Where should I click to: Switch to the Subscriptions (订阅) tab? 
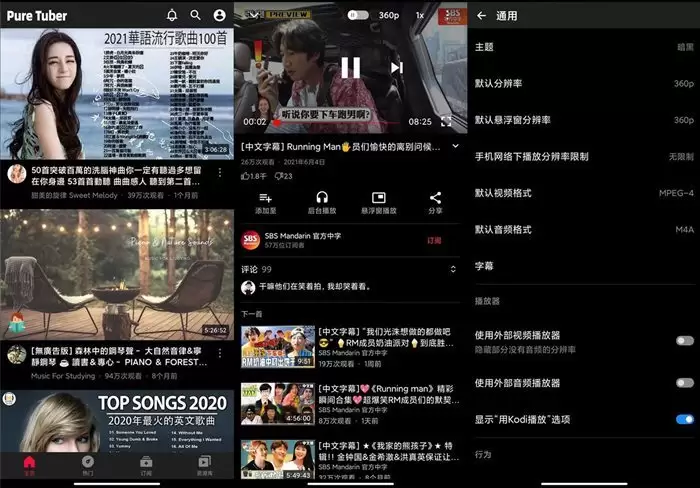coord(146,465)
